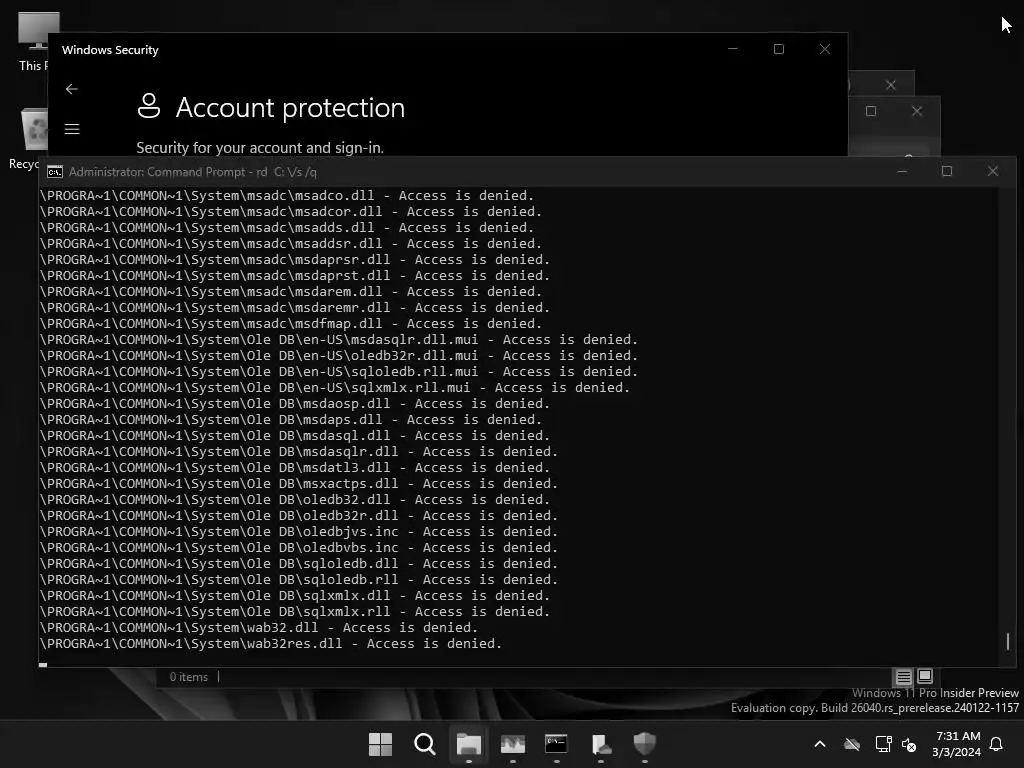Open the Recycle Bin desktop icon
Viewport: 1024px width, 768px height.
coord(29,138)
